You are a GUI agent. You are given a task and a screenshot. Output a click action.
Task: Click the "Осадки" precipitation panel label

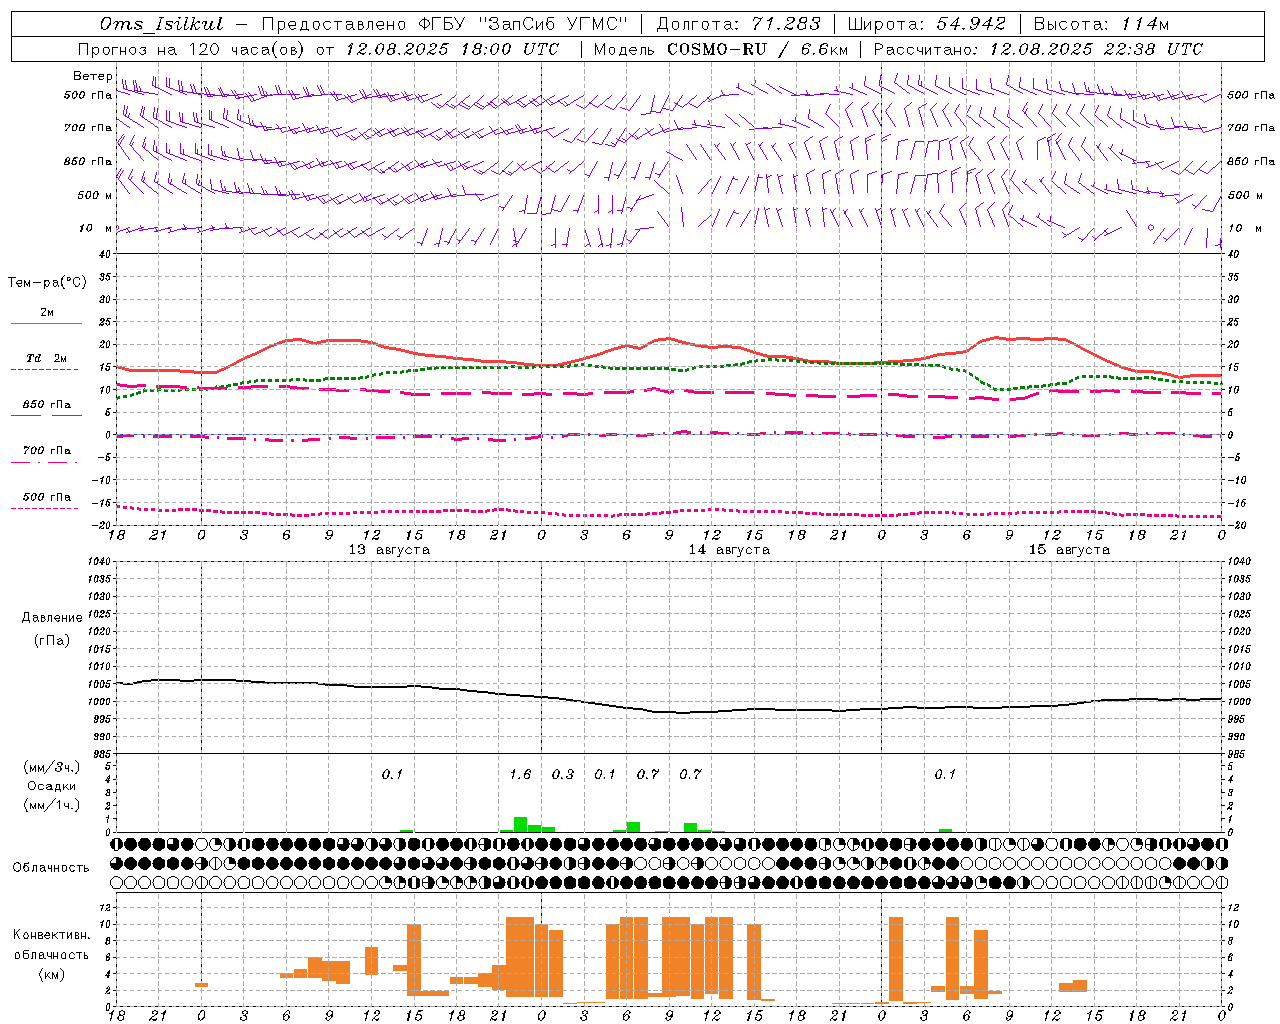click(x=52, y=786)
